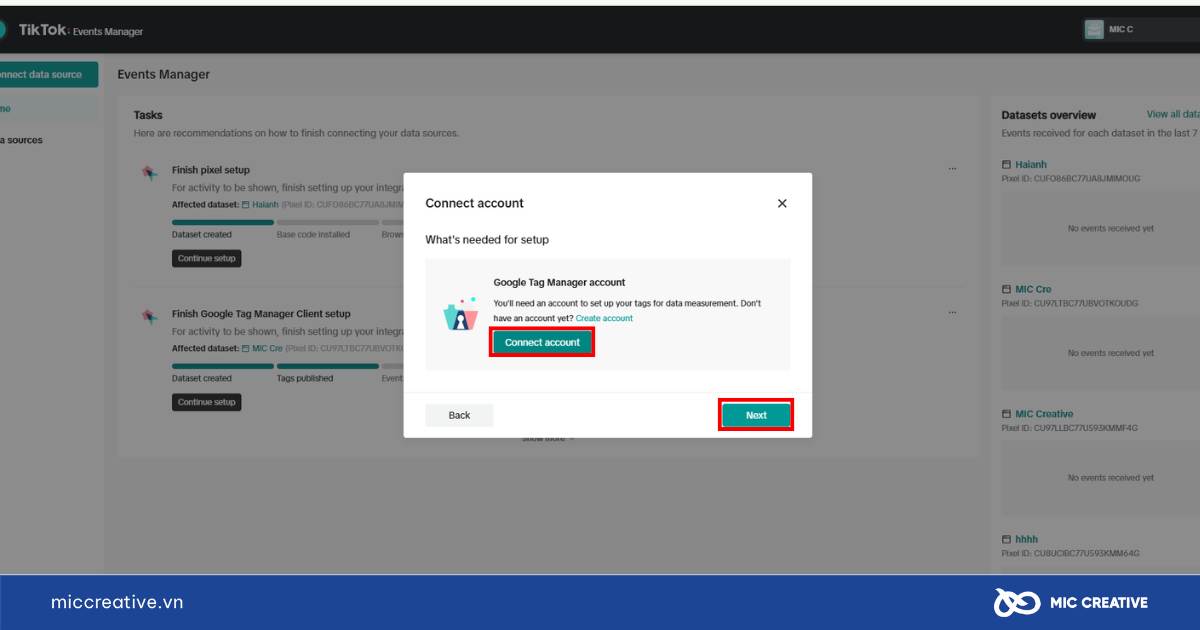Click the Events Manager page heading

pyautogui.click(x=164, y=74)
